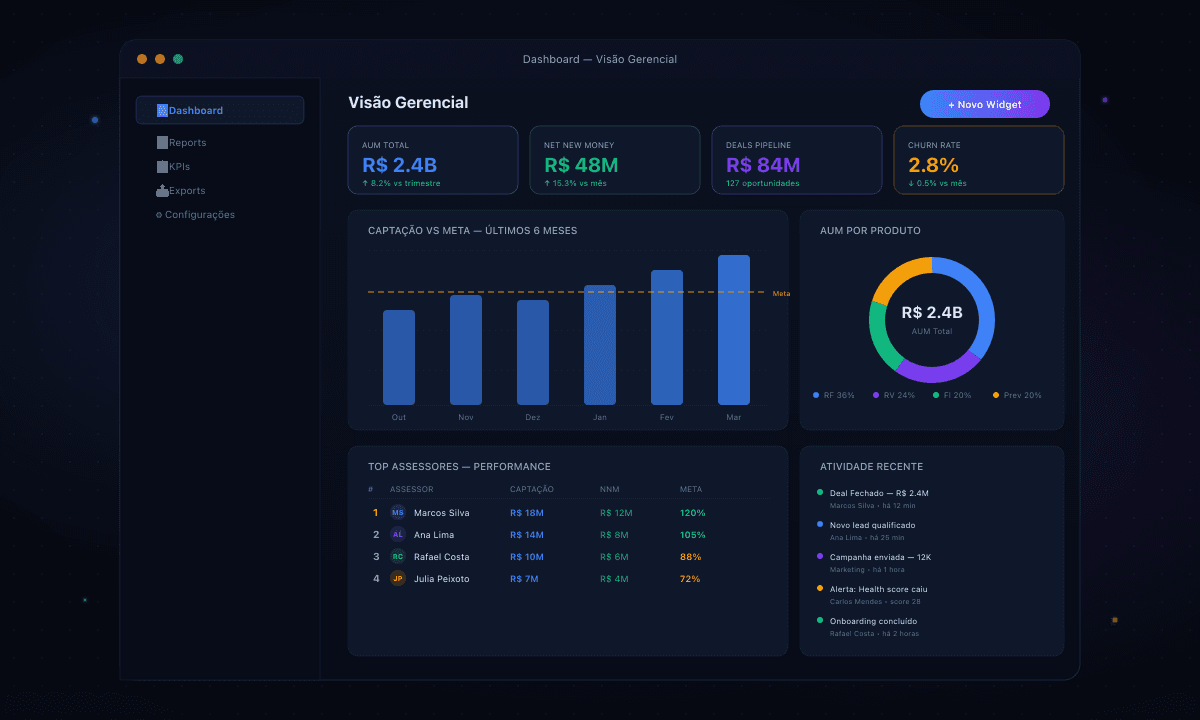Click the + Novo Widget button
Image resolution: width=1200 pixels, height=720 pixels.
[x=984, y=104]
